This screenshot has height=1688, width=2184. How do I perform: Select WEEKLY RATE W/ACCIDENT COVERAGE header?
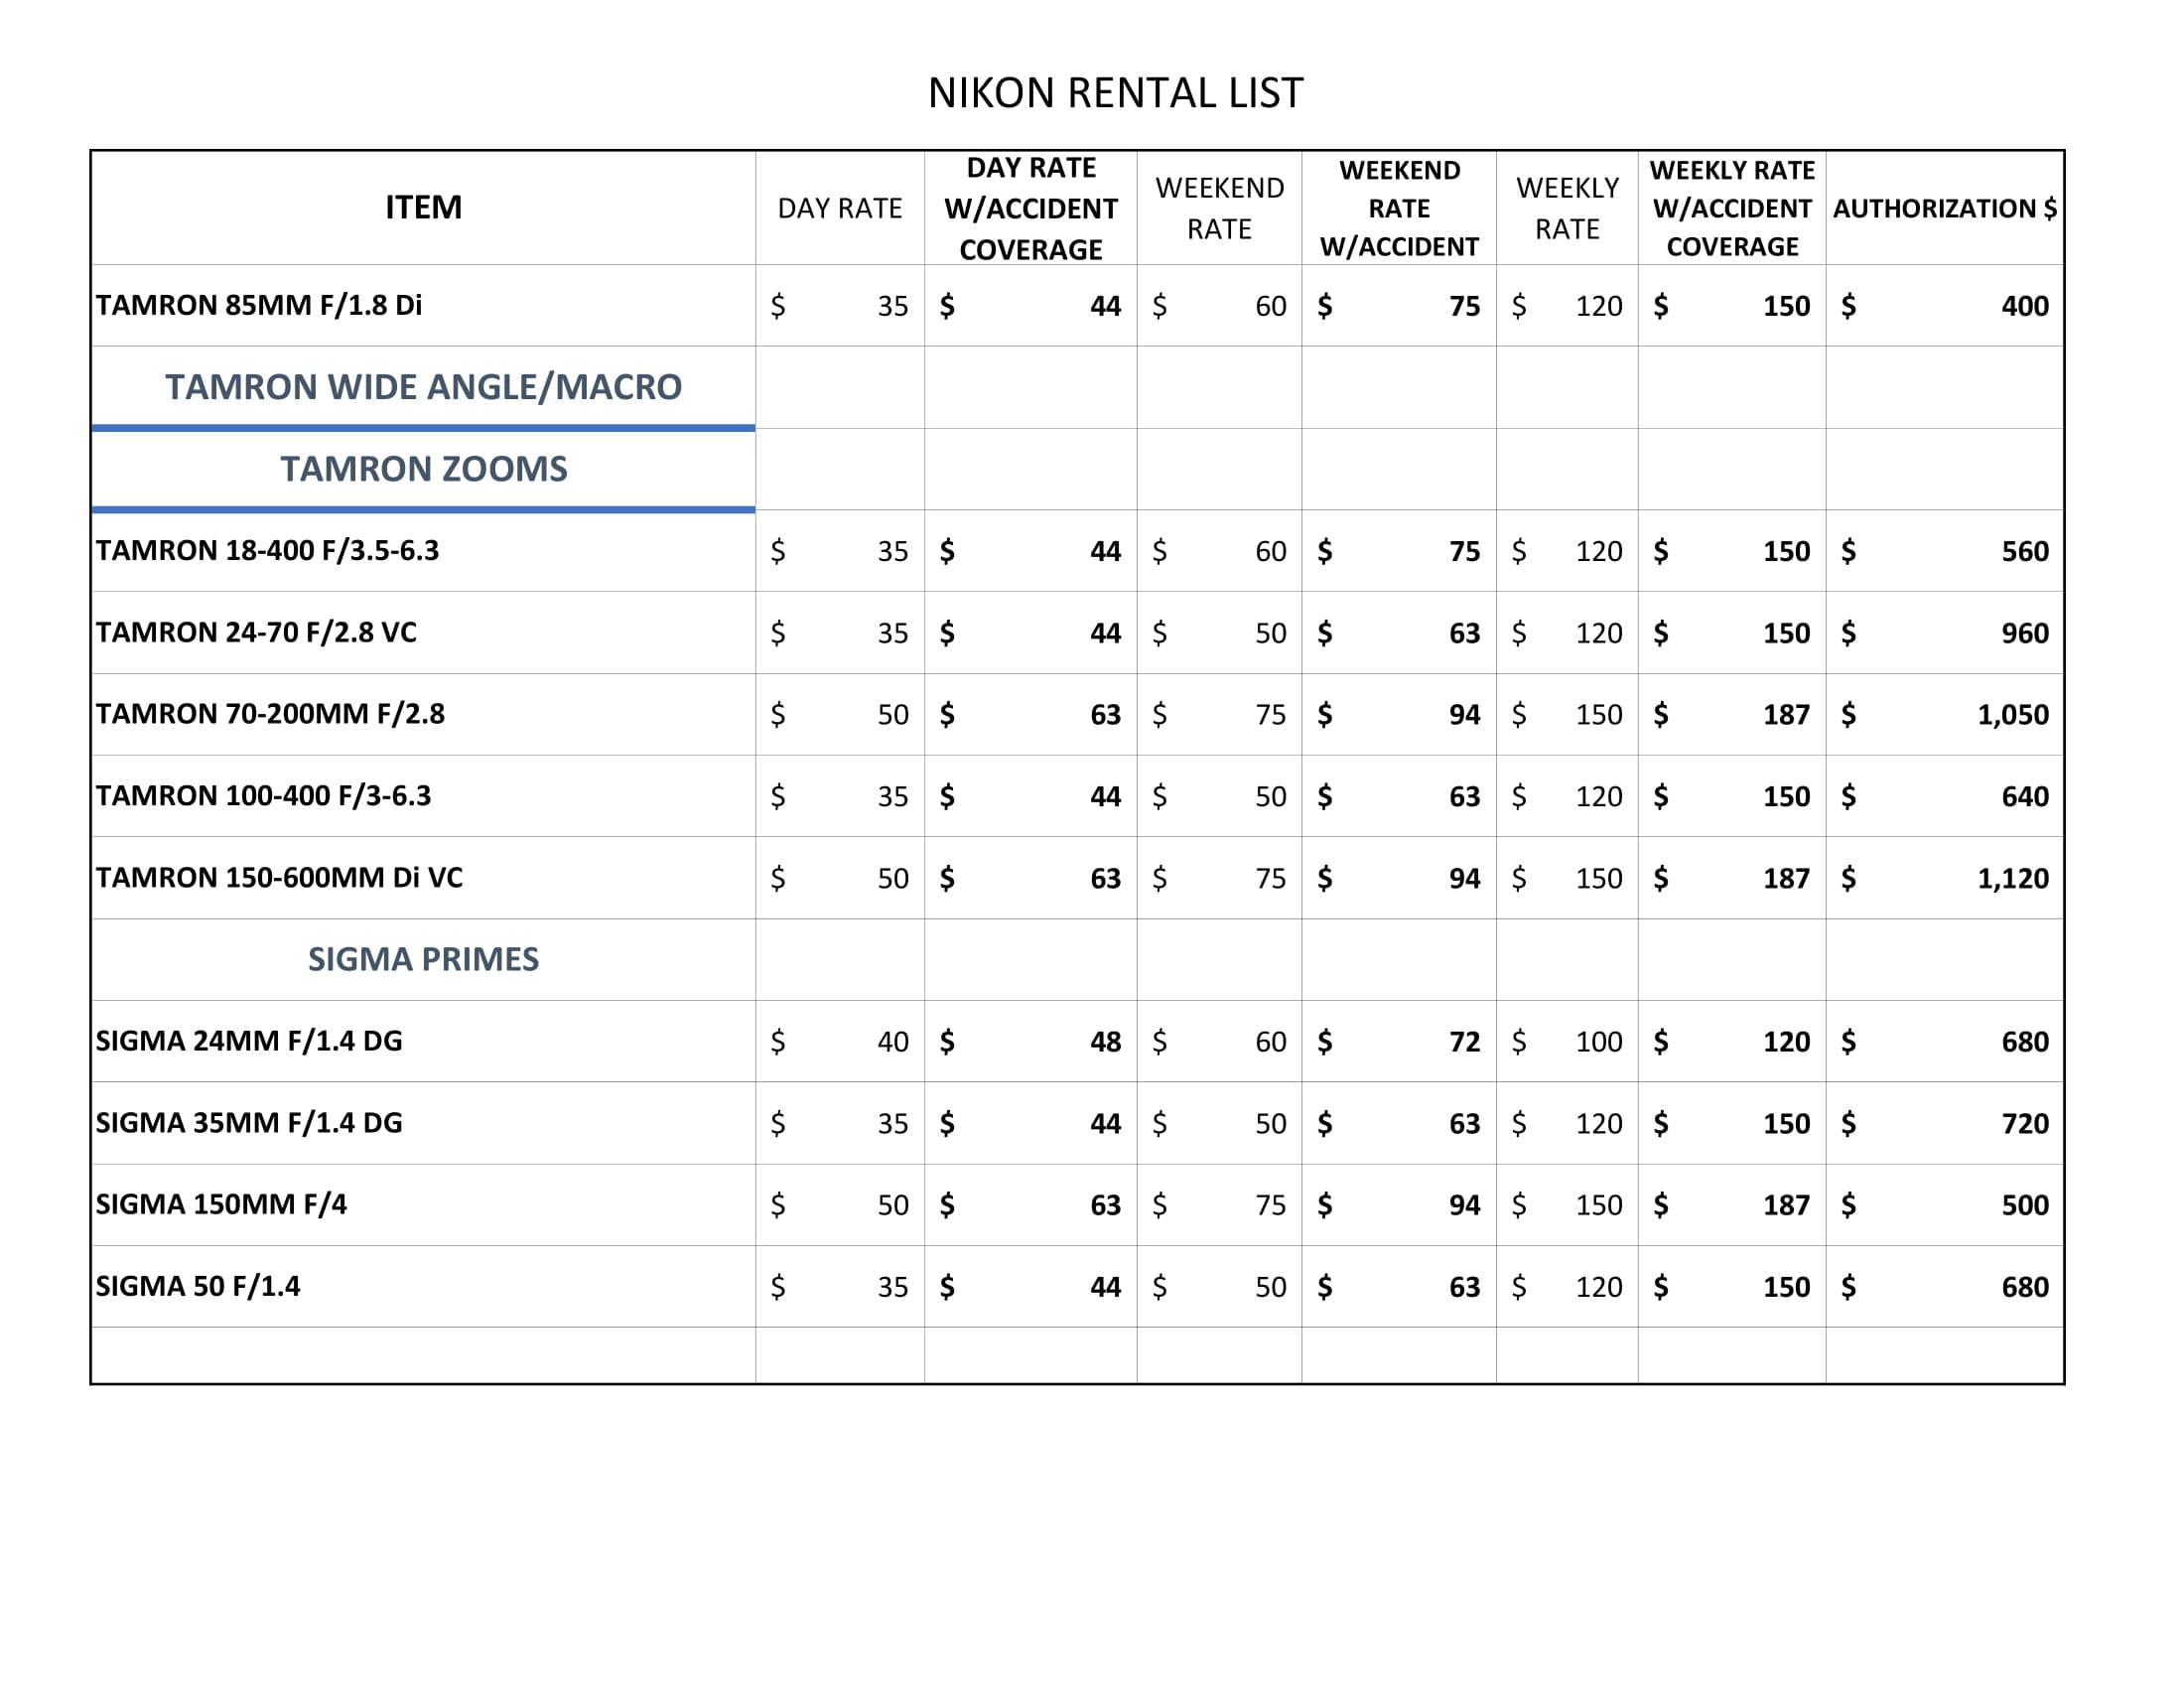(x=1731, y=208)
